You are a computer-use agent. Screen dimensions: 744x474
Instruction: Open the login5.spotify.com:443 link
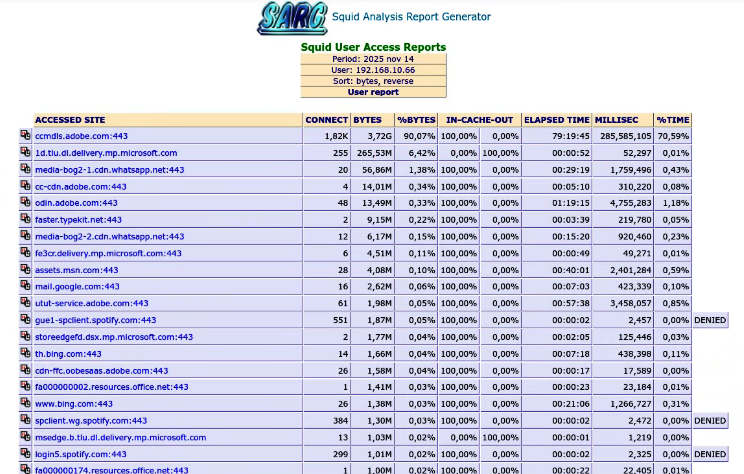point(81,455)
